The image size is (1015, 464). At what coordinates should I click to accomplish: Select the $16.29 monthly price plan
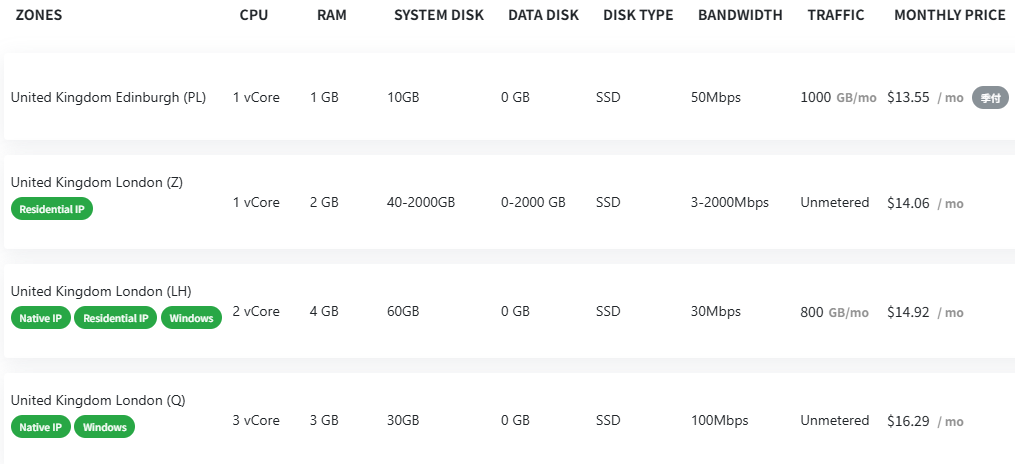(908, 421)
